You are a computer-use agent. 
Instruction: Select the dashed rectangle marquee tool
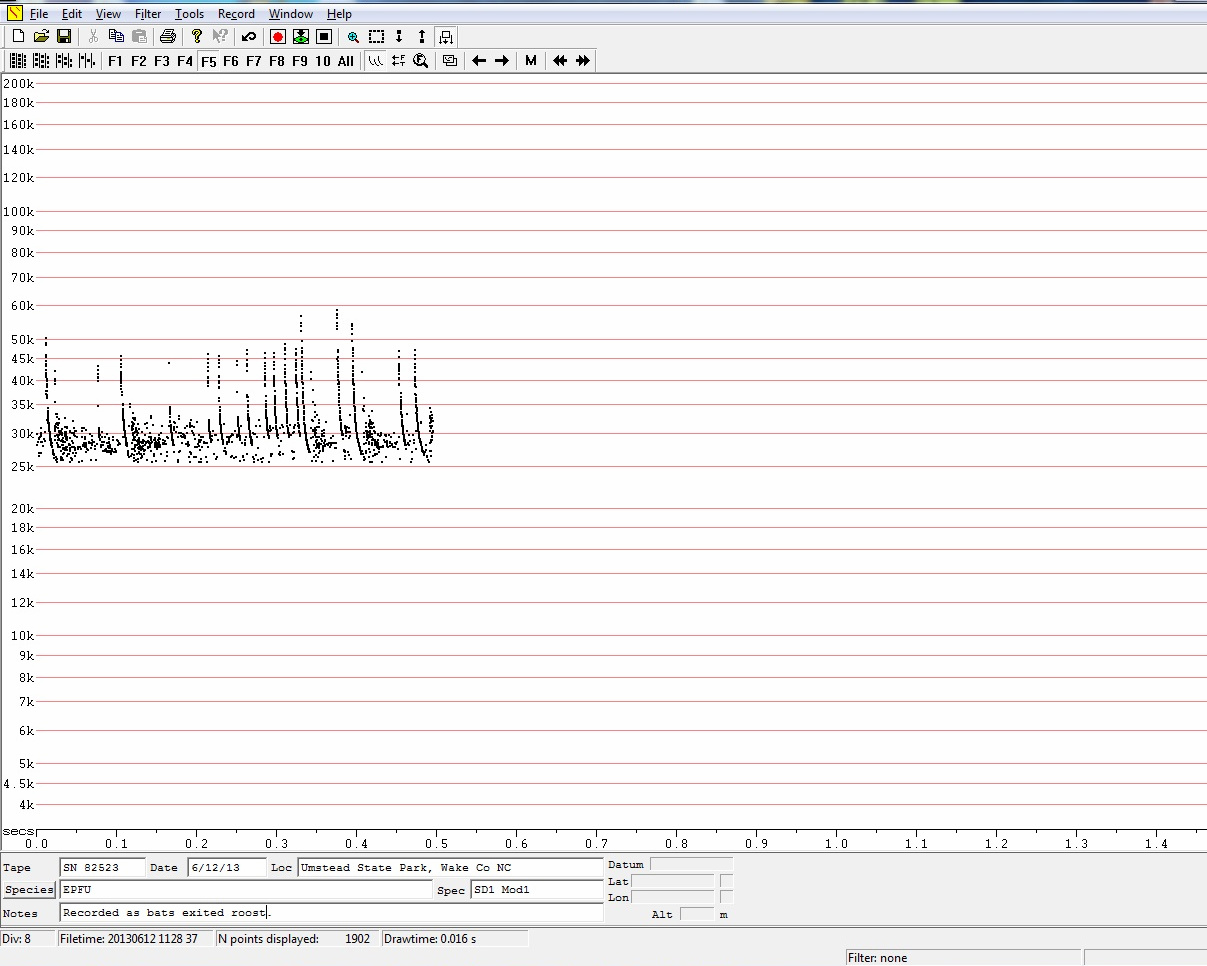click(376, 36)
